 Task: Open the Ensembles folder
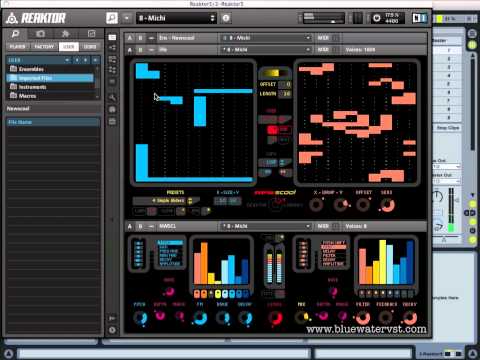(31, 69)
